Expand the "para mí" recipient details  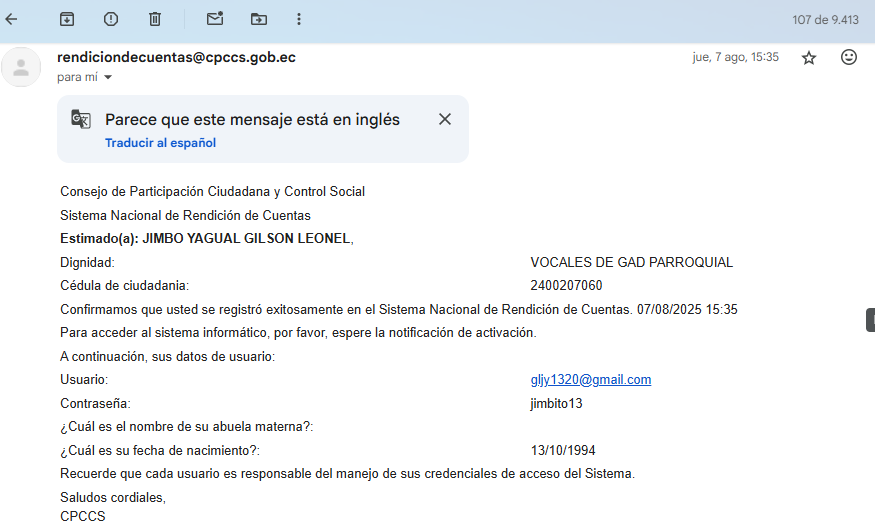point(108,77)
